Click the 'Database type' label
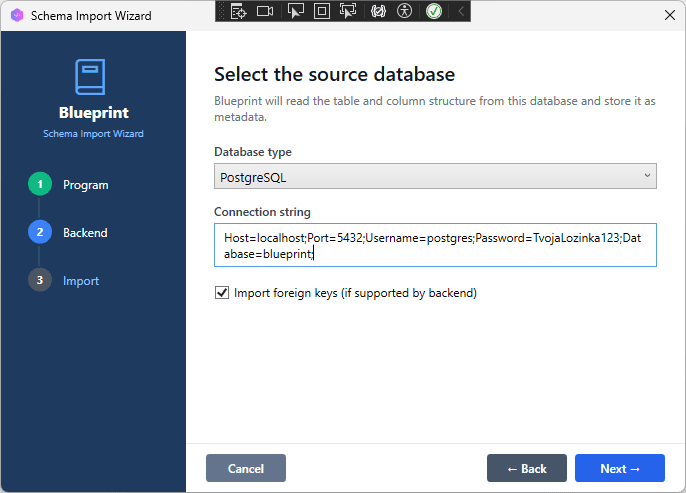This screenshot has height=493, width=686. click(252, 152)
